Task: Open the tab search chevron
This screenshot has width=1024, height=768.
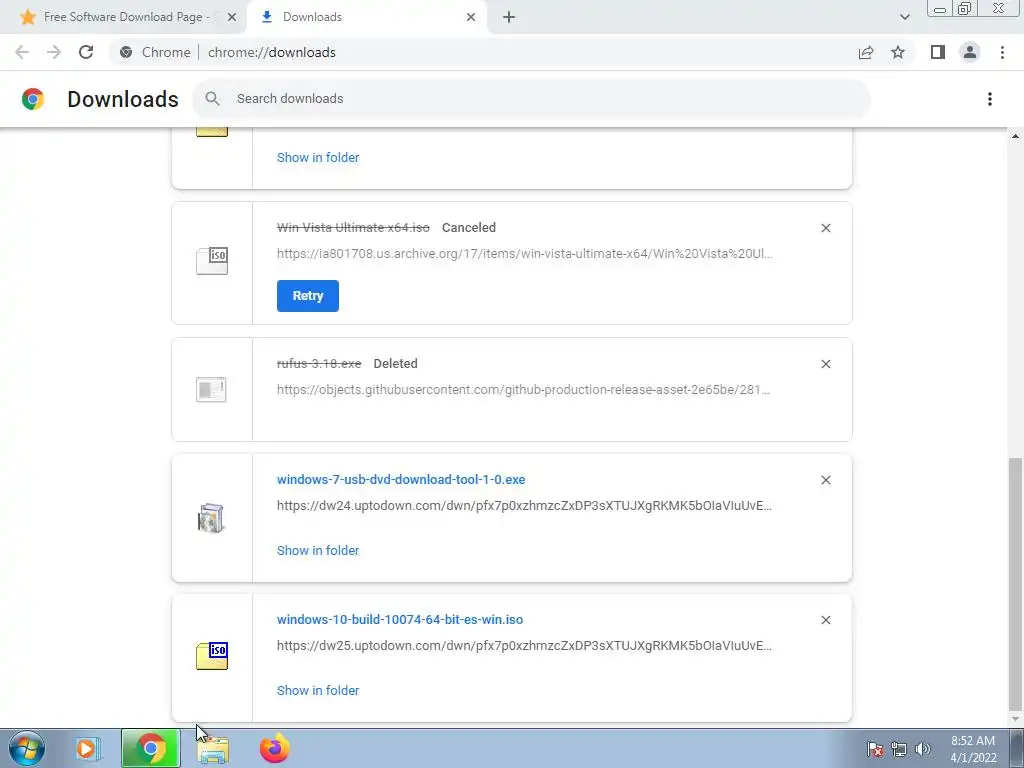Action: click(x=904, y=17)
